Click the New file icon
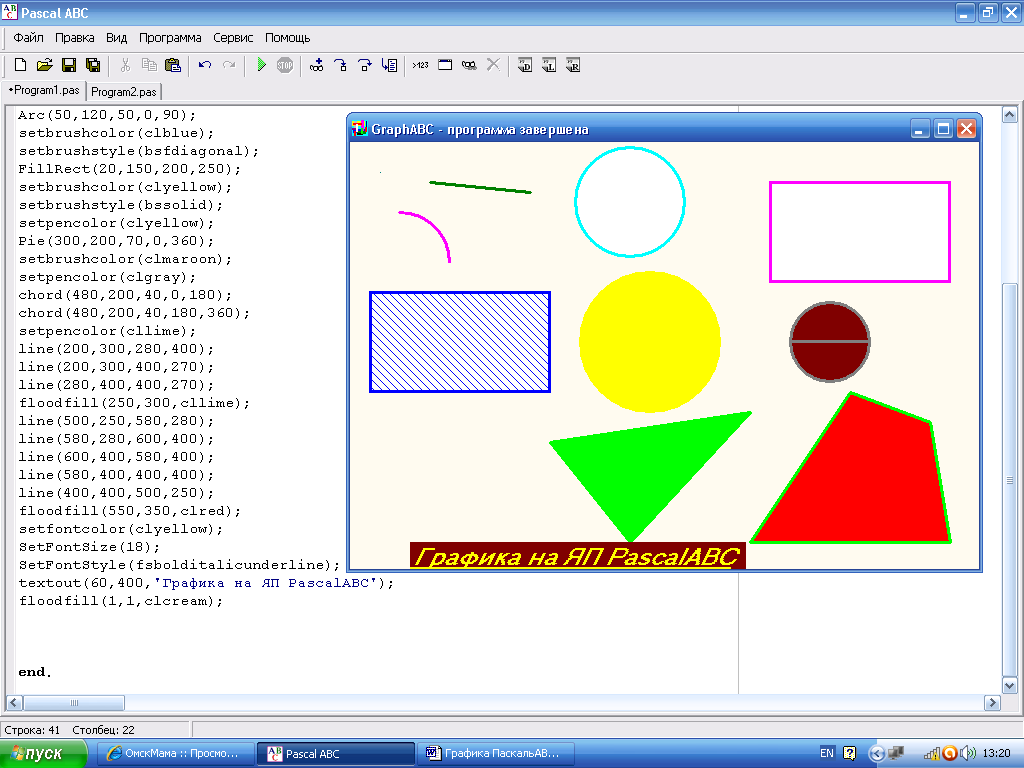Screen dimensions: 1024x768 click(20, 65)
